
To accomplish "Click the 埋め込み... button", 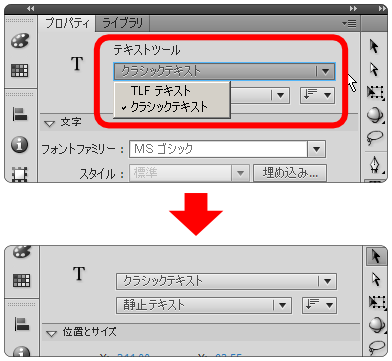I will click(290, 173).
